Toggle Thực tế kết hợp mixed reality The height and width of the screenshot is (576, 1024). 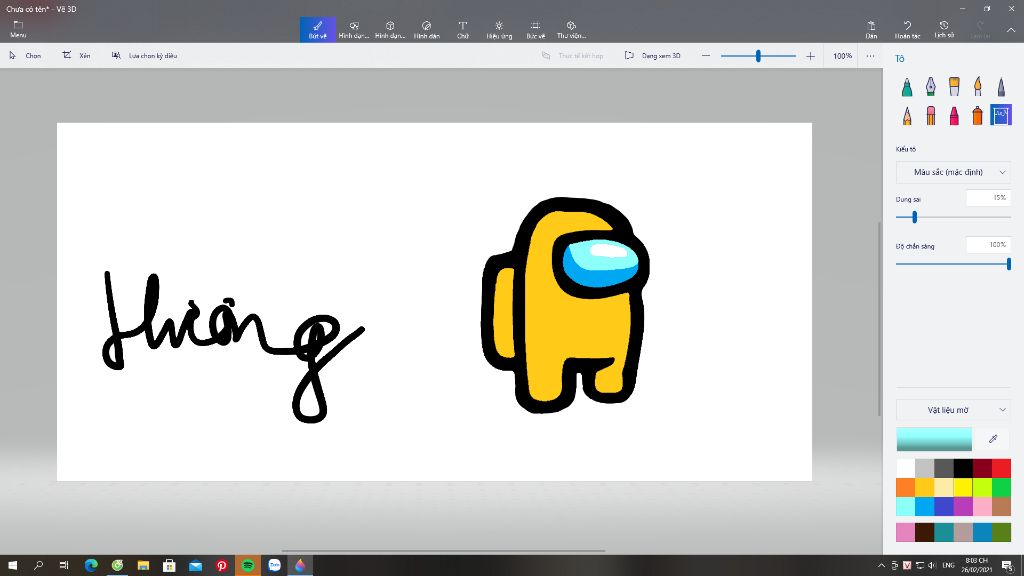coord(572,56)
